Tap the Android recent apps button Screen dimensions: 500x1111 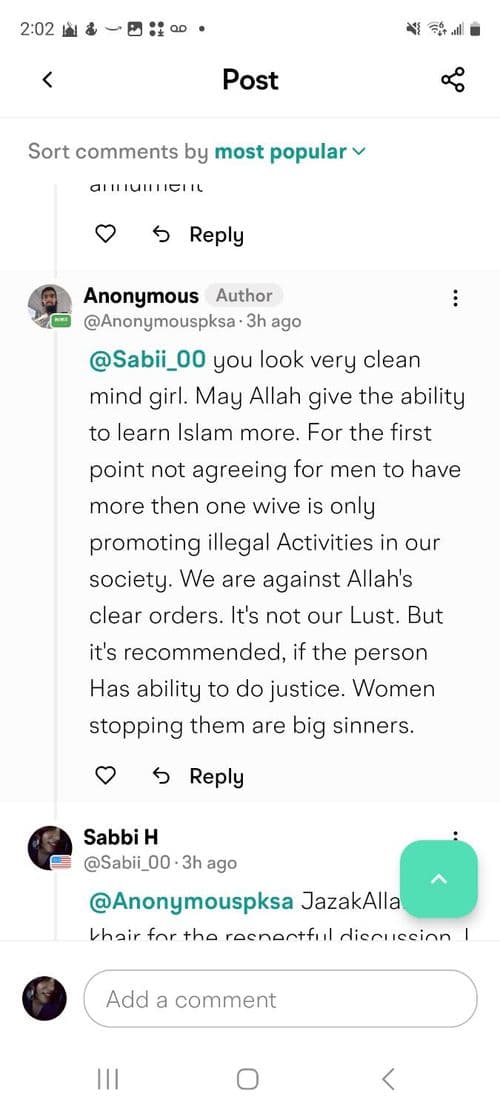click(108, 1079)
